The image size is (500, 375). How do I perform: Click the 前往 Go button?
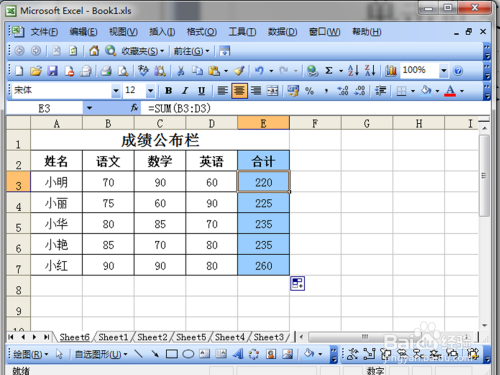(x=191, y=51)
